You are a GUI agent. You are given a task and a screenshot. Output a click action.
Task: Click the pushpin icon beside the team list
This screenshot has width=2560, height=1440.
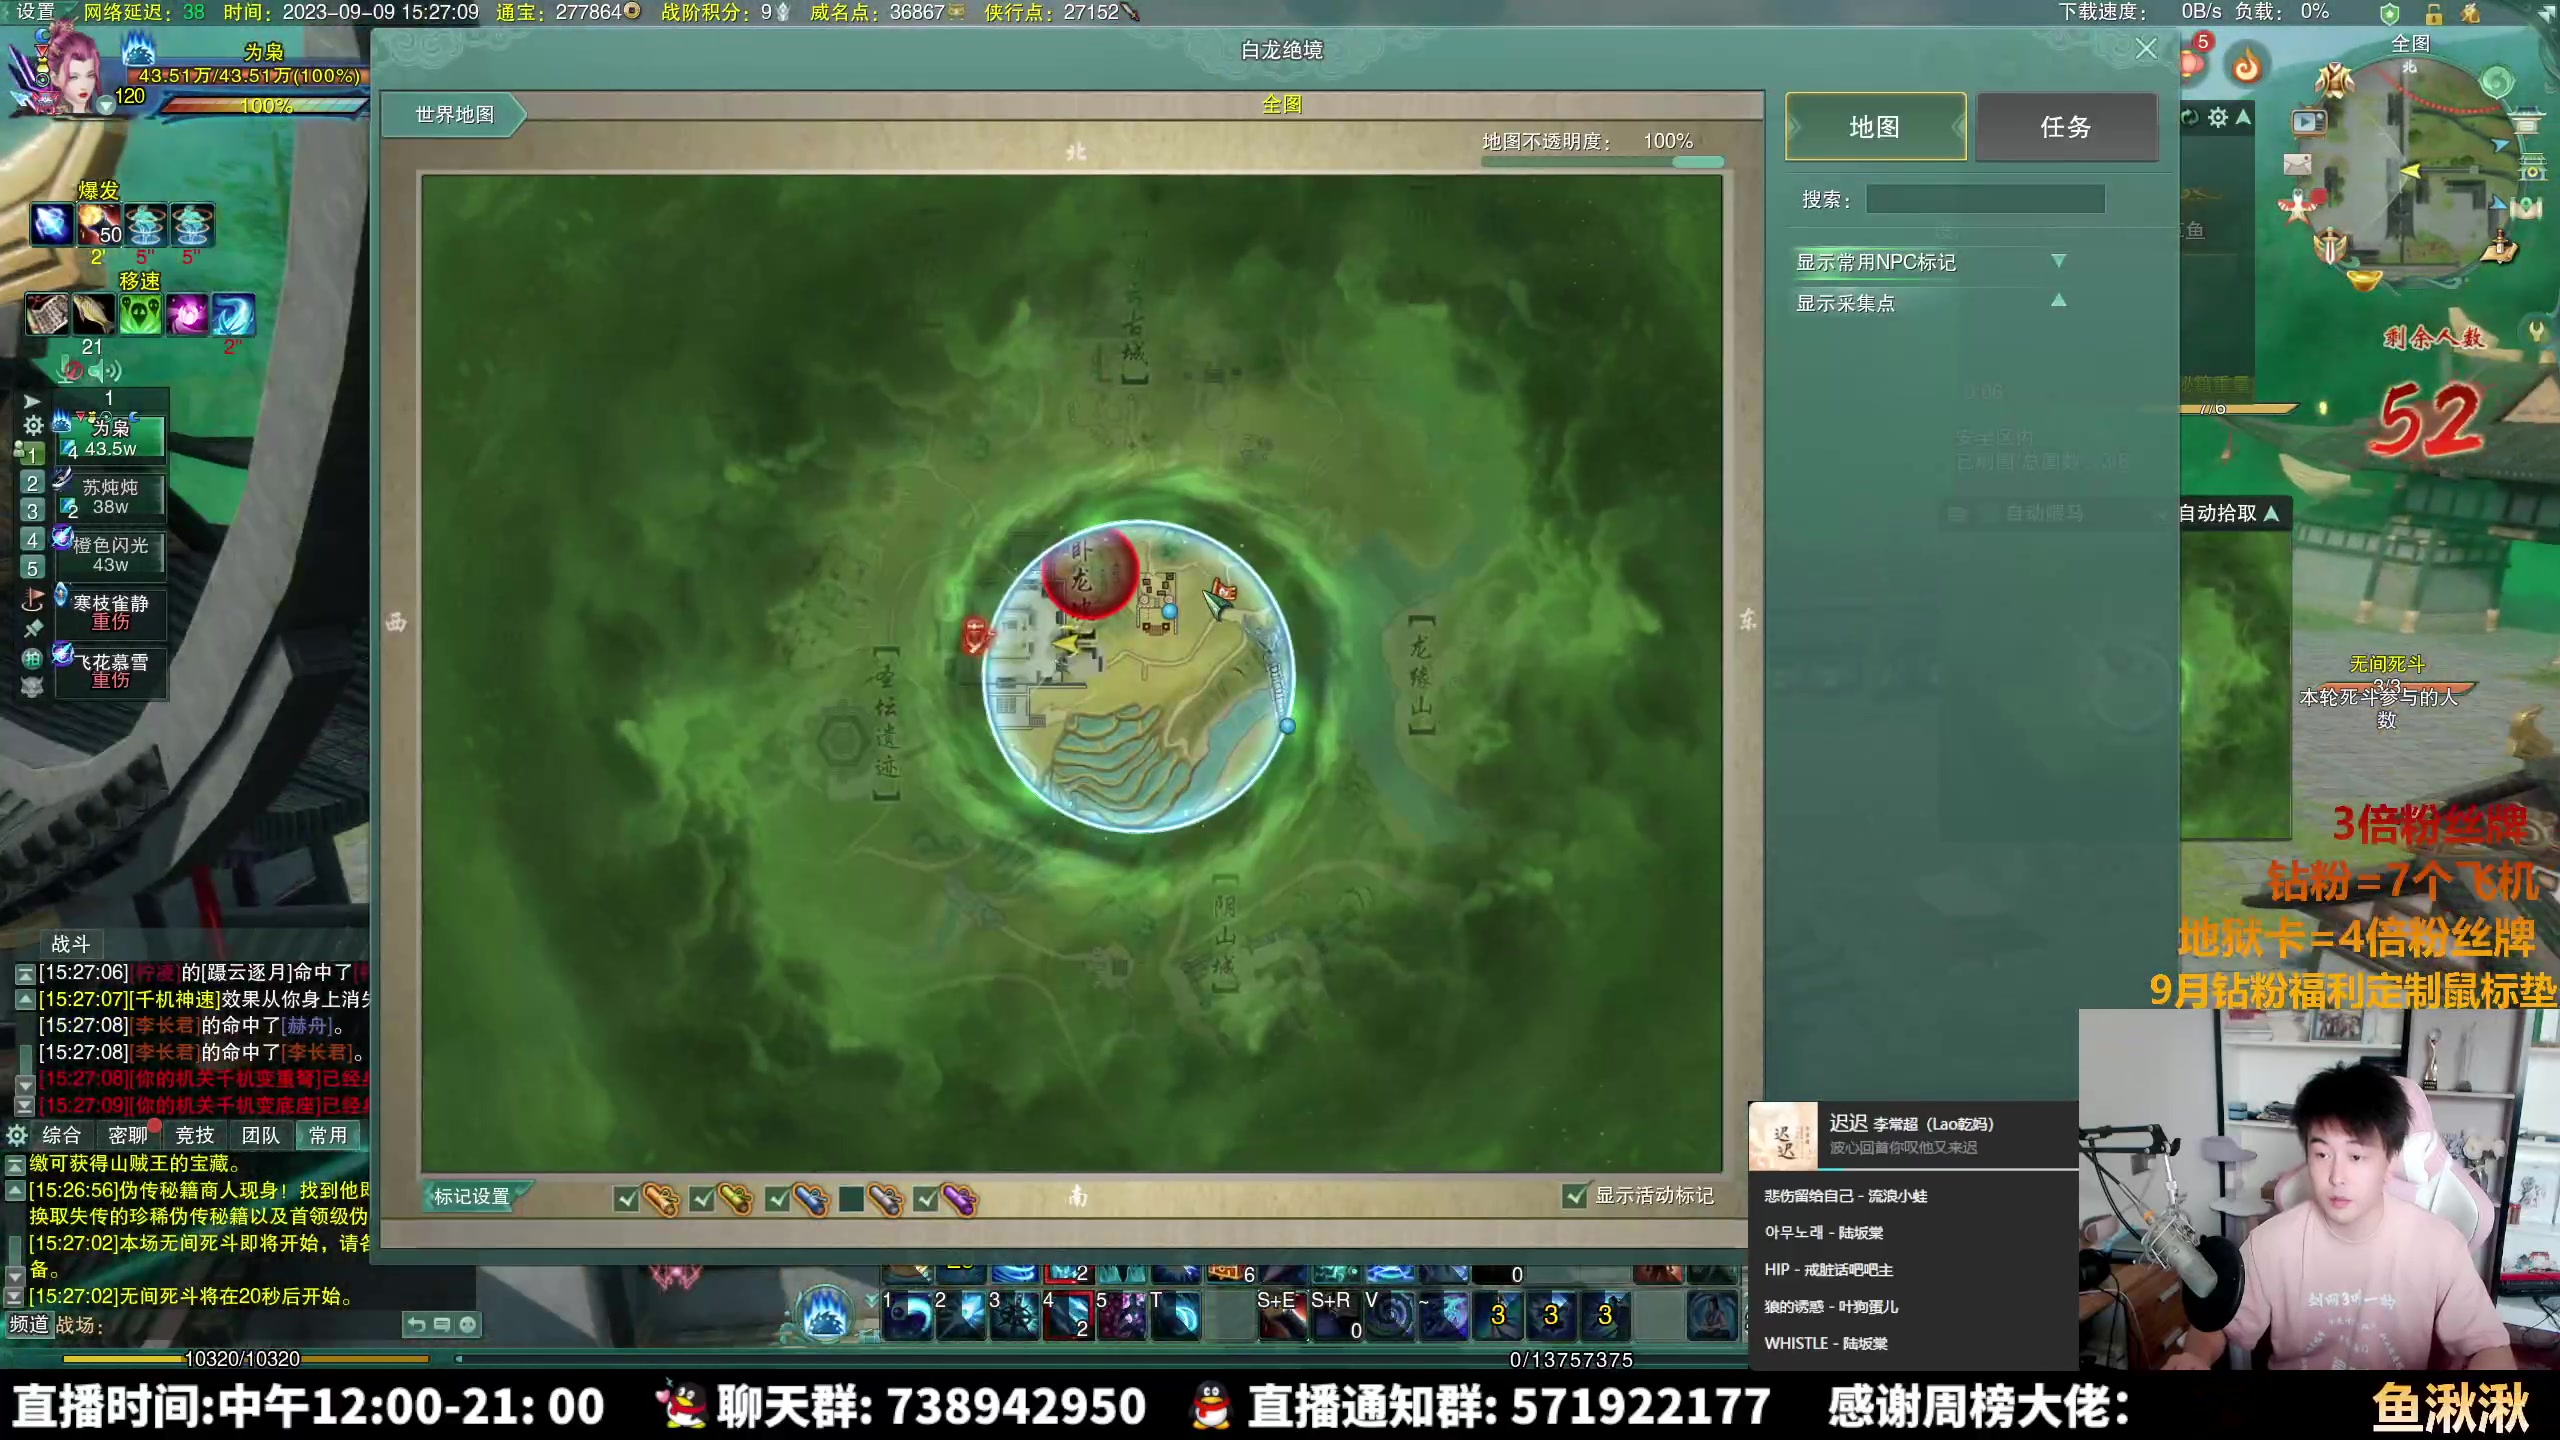click(32, 629)
